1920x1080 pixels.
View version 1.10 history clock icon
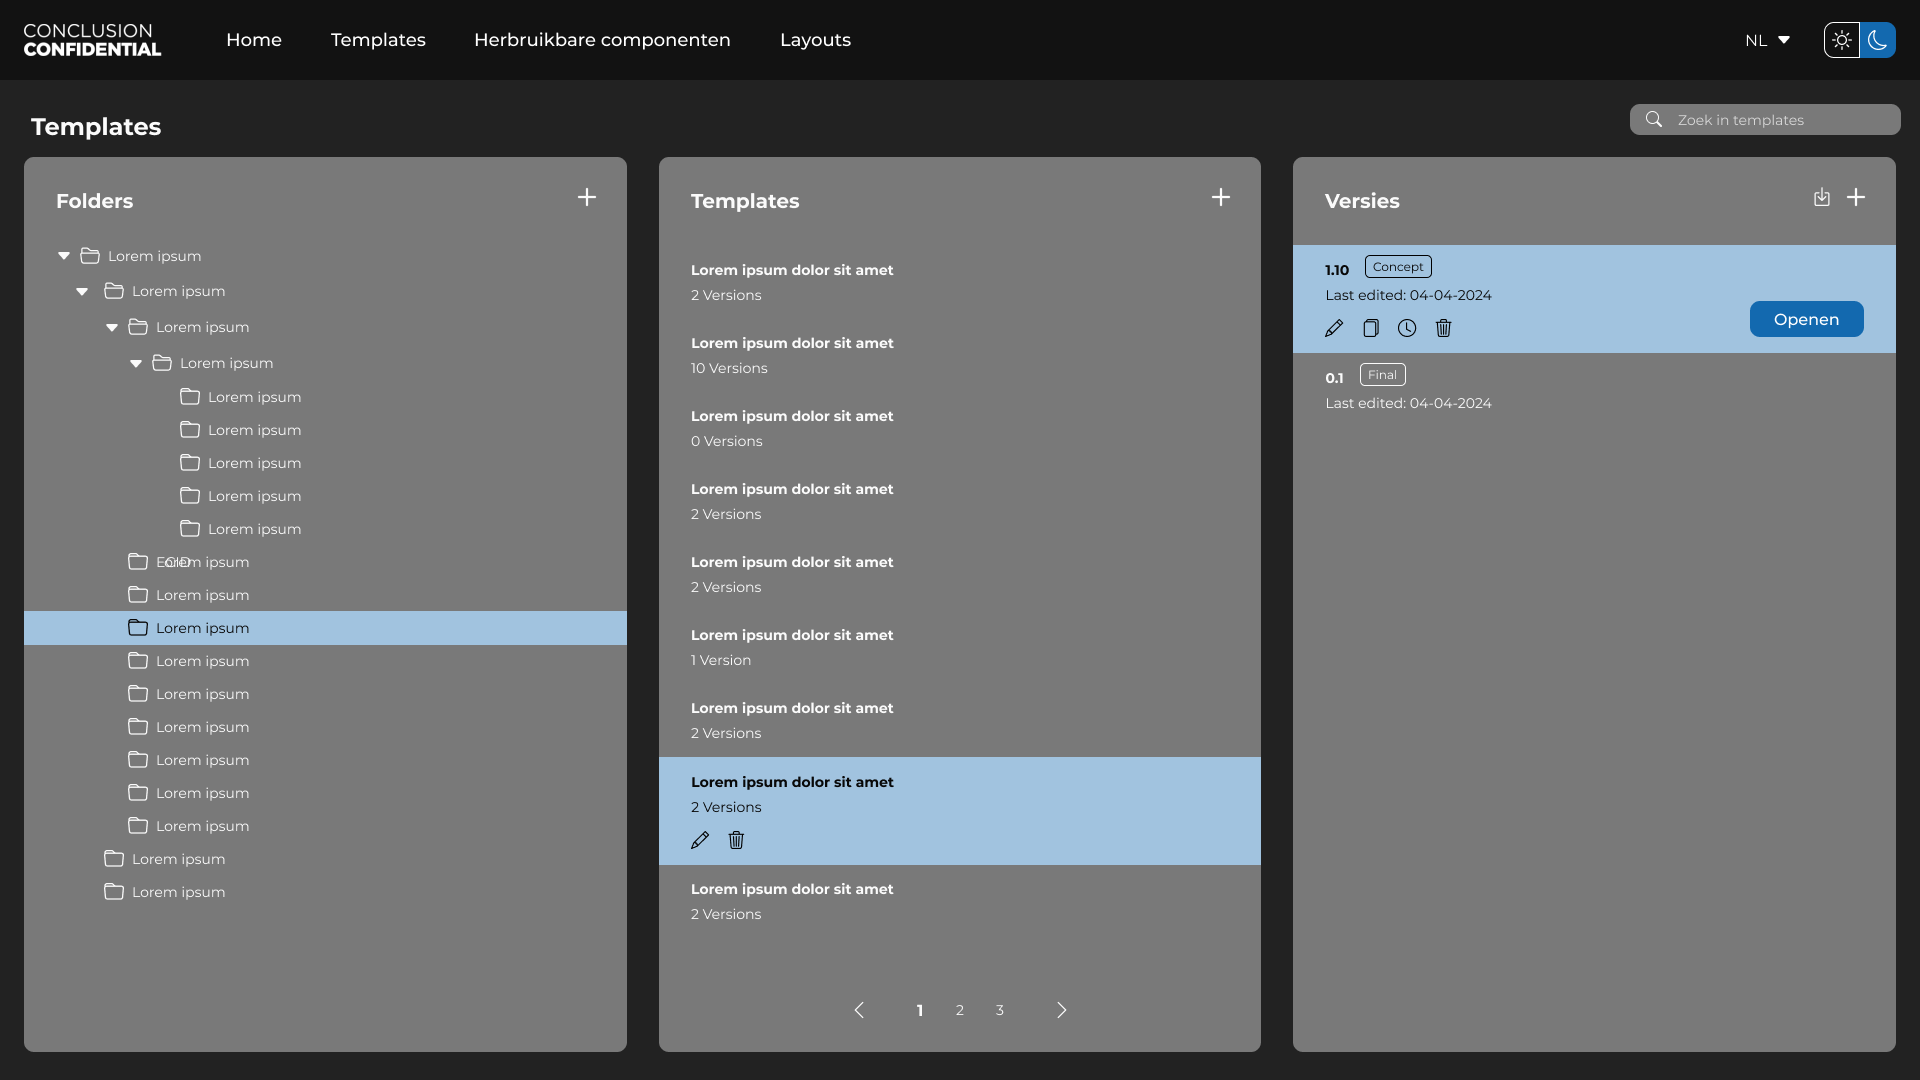[x=1407, y=328]
